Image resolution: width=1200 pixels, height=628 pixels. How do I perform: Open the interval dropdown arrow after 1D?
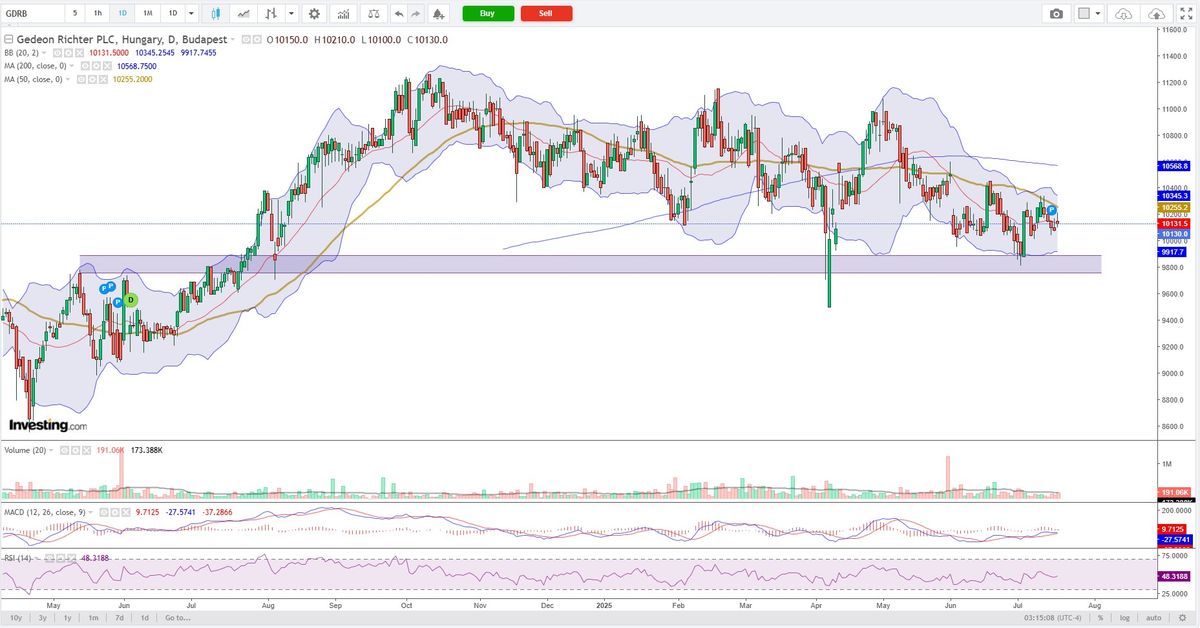click(191, 14)
